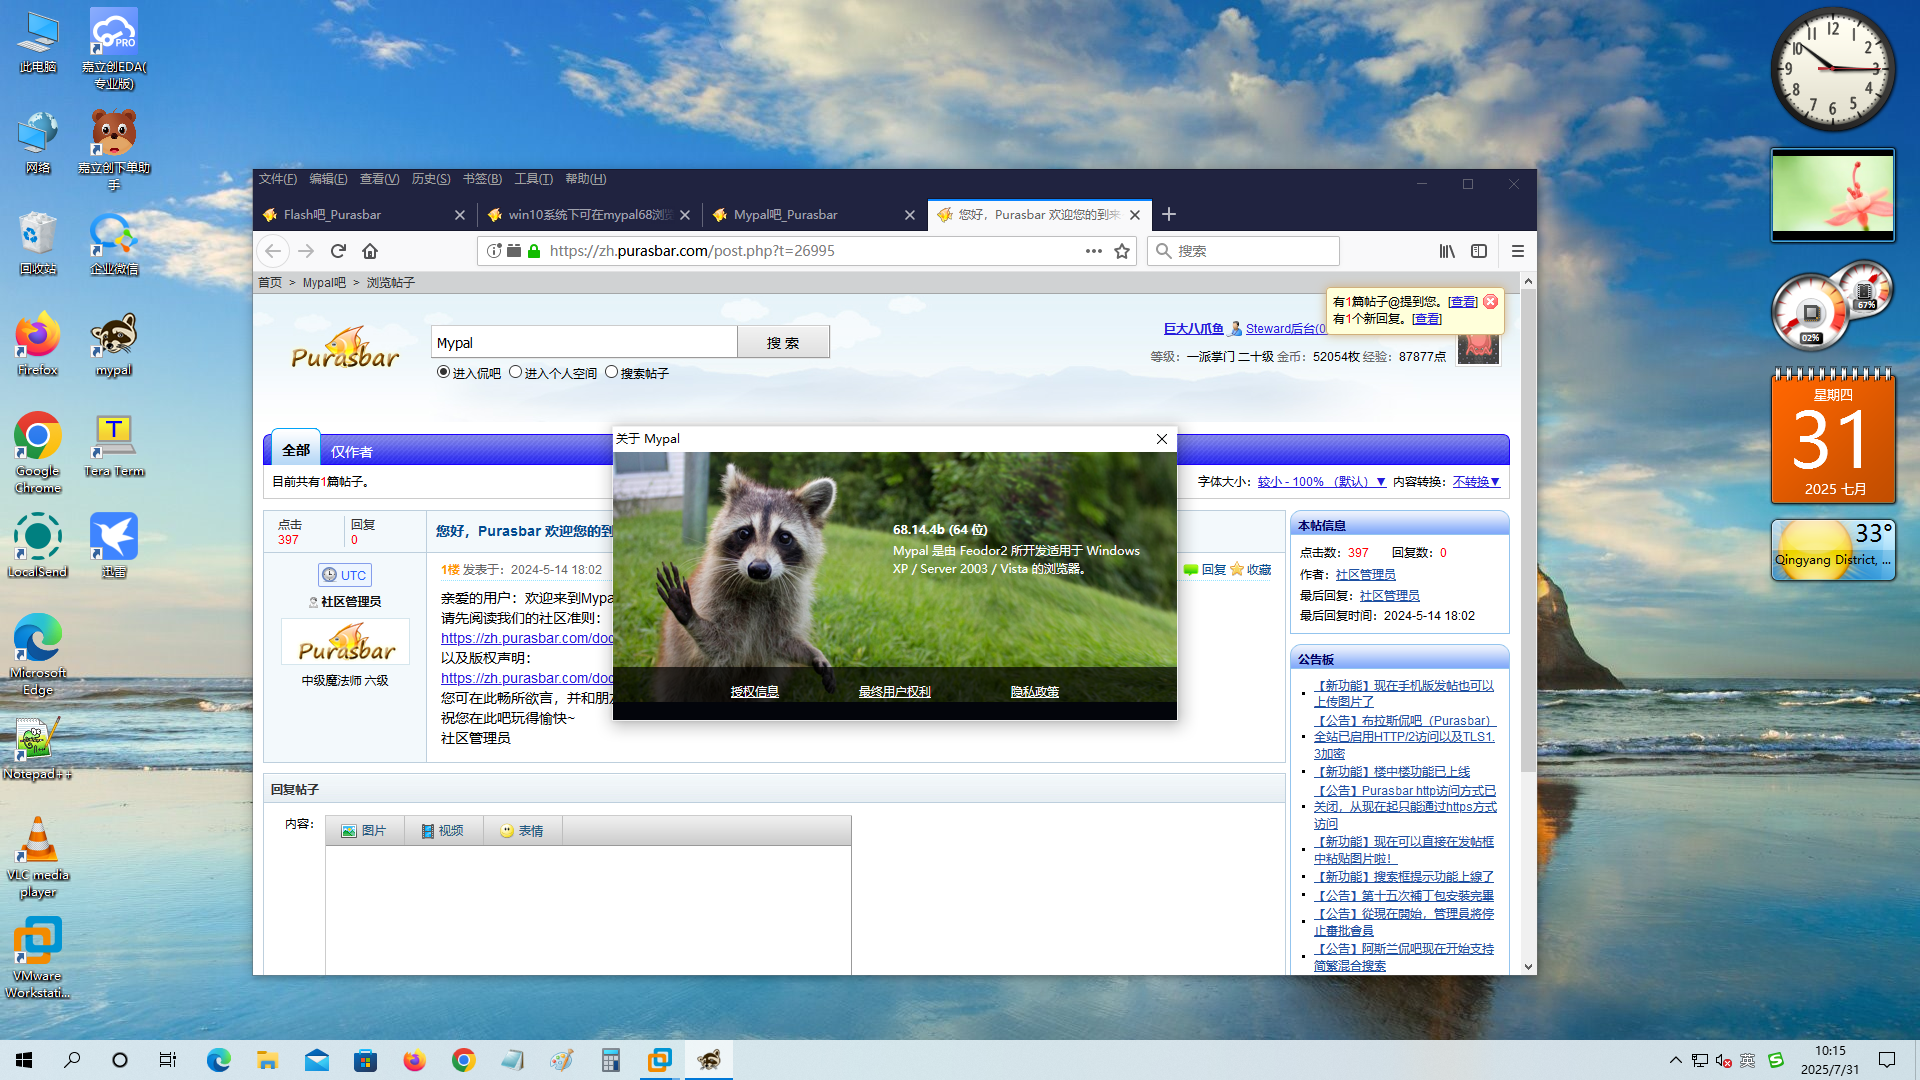Open the mypal desktop shortcut

114,345
